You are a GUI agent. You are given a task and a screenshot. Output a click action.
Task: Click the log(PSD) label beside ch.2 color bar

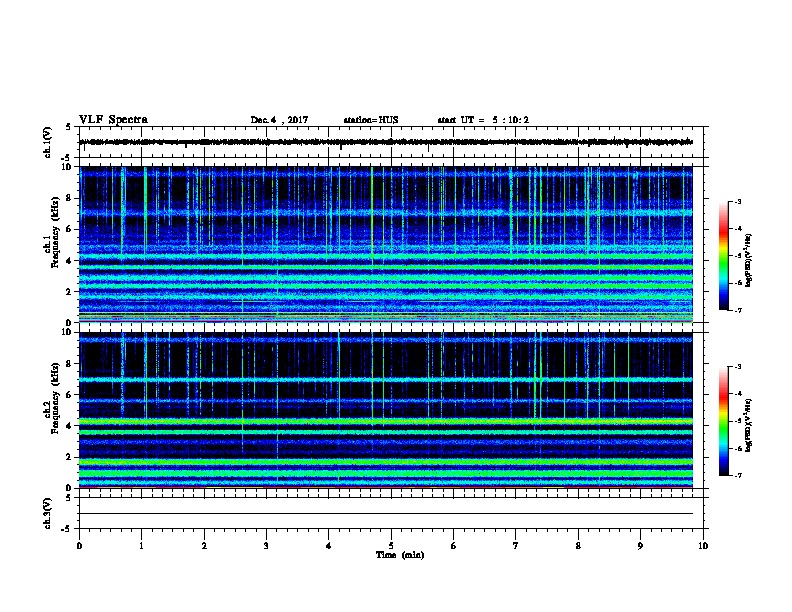[x=749, y=426]
